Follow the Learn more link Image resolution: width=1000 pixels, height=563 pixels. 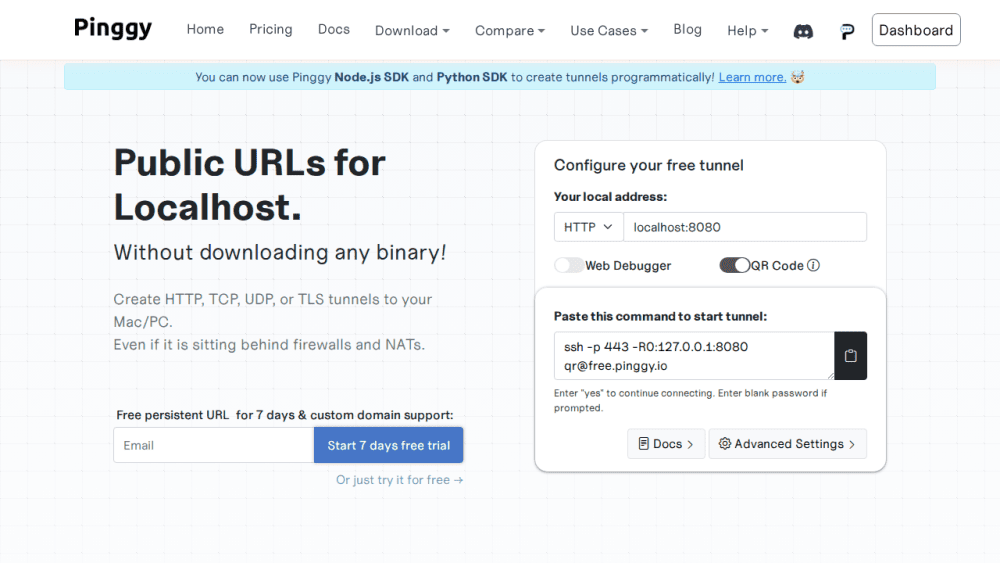click(x=752, y=77)
